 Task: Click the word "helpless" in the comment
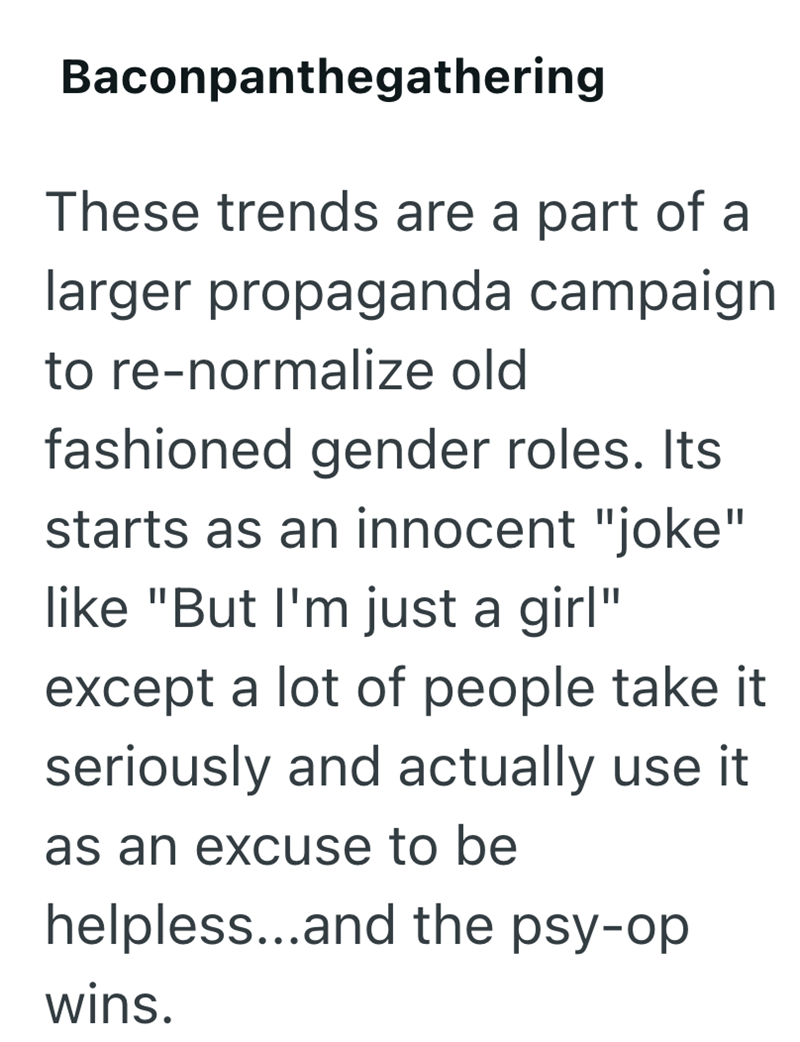click(x=150, y=926)
